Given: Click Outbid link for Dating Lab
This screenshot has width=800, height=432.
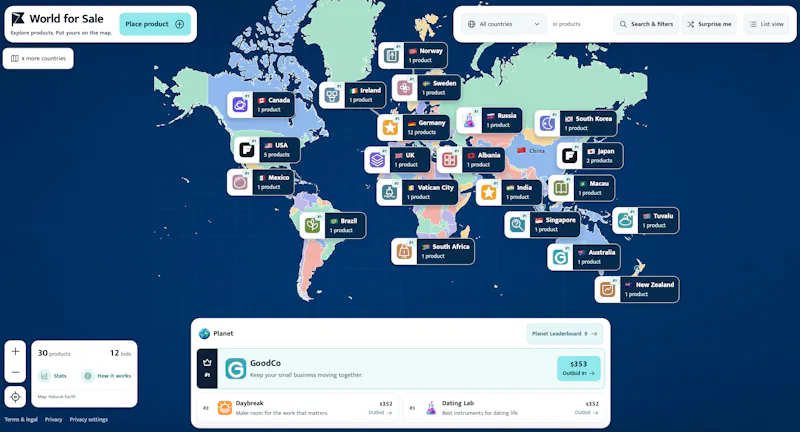Looking at the screenshot, I should (x=586, y=413).
